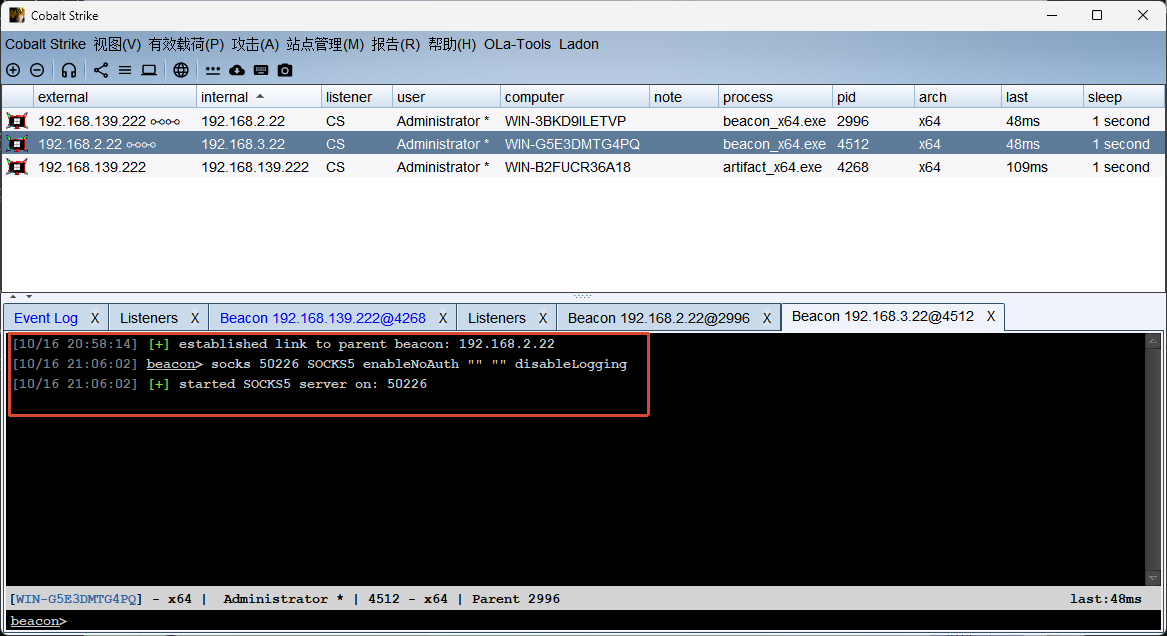Click the disconnect minus icon in toolbar

(x=37, y=70)
